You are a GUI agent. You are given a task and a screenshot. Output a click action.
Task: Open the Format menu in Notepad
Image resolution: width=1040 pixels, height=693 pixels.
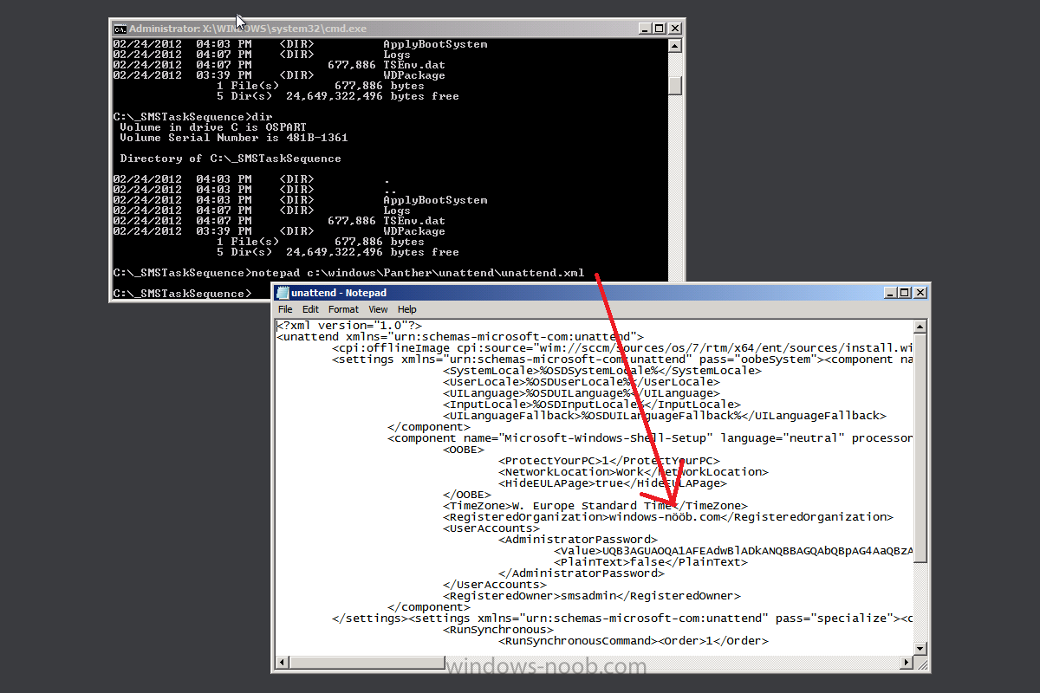pyautogui.click(x=343, y=310)
